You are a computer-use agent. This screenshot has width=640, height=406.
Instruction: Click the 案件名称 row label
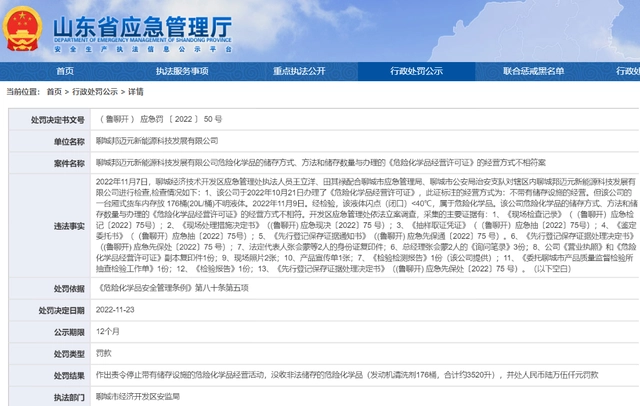click(x=69, y=163)
